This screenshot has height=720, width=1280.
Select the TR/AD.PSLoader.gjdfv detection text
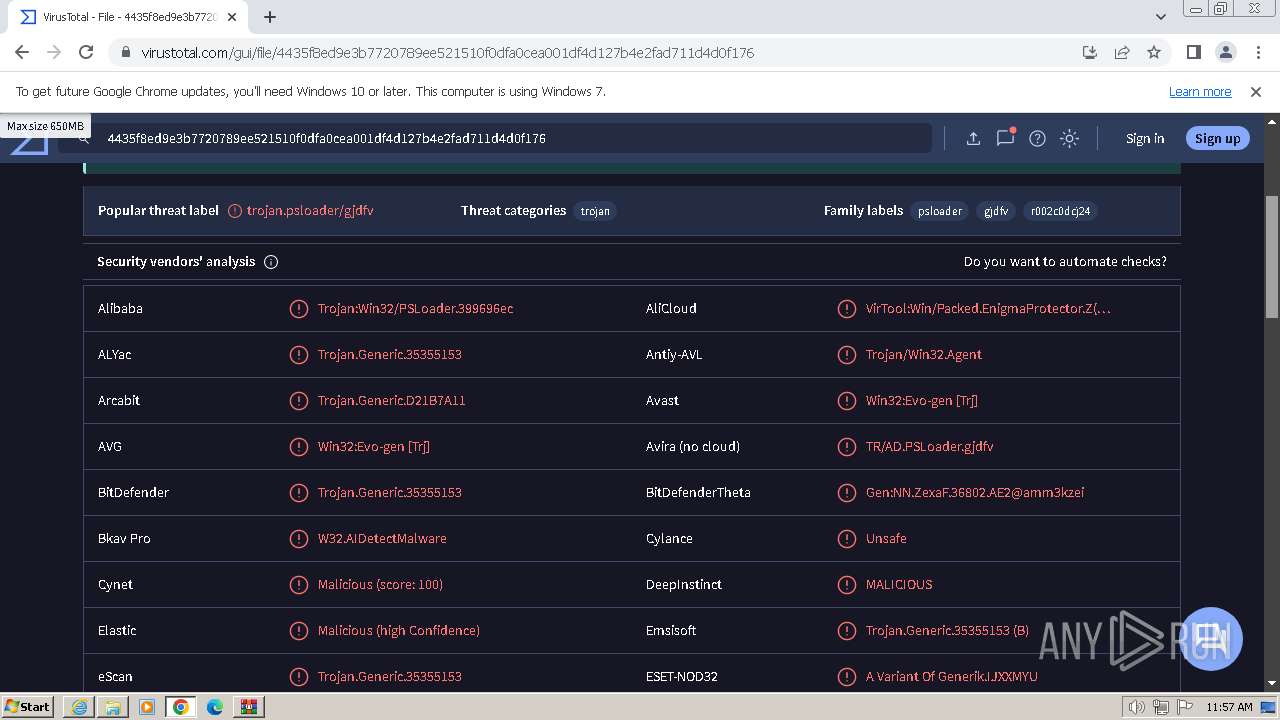coord(930,446)
